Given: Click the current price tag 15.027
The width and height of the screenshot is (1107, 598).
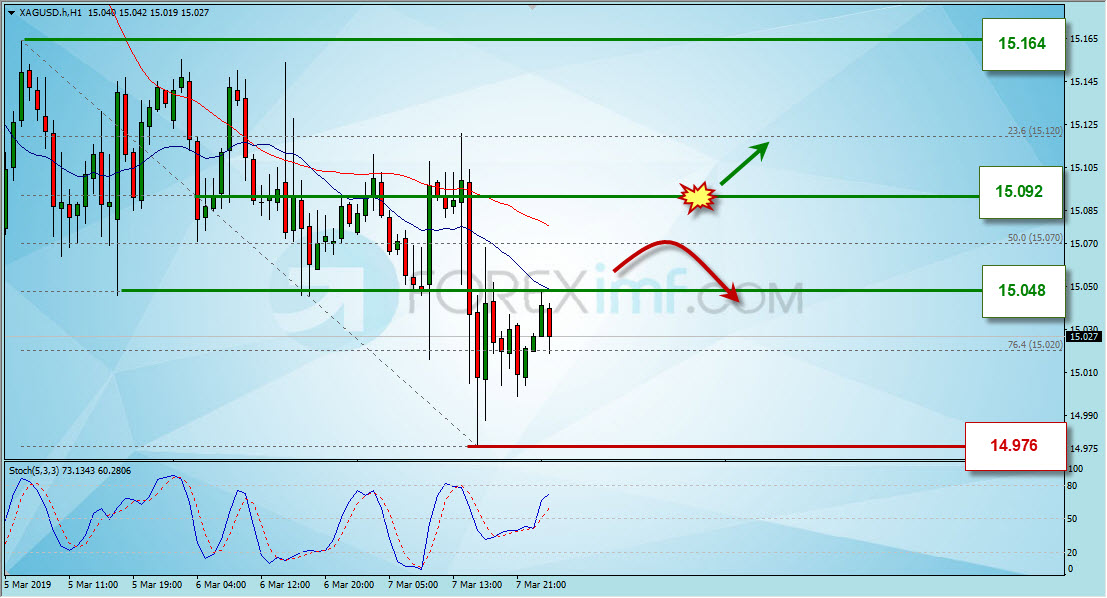Looking at the screenshot, I should pyautogui.click(x=1084, y=337).
